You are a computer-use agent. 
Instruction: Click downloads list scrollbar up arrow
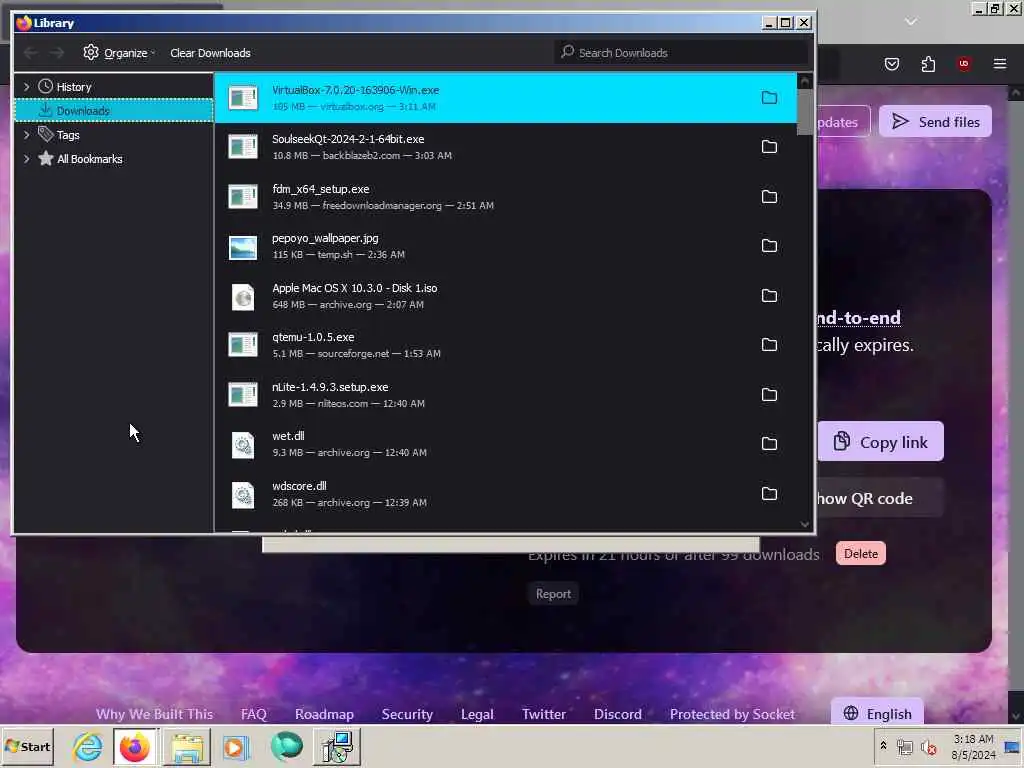(805, 81)
